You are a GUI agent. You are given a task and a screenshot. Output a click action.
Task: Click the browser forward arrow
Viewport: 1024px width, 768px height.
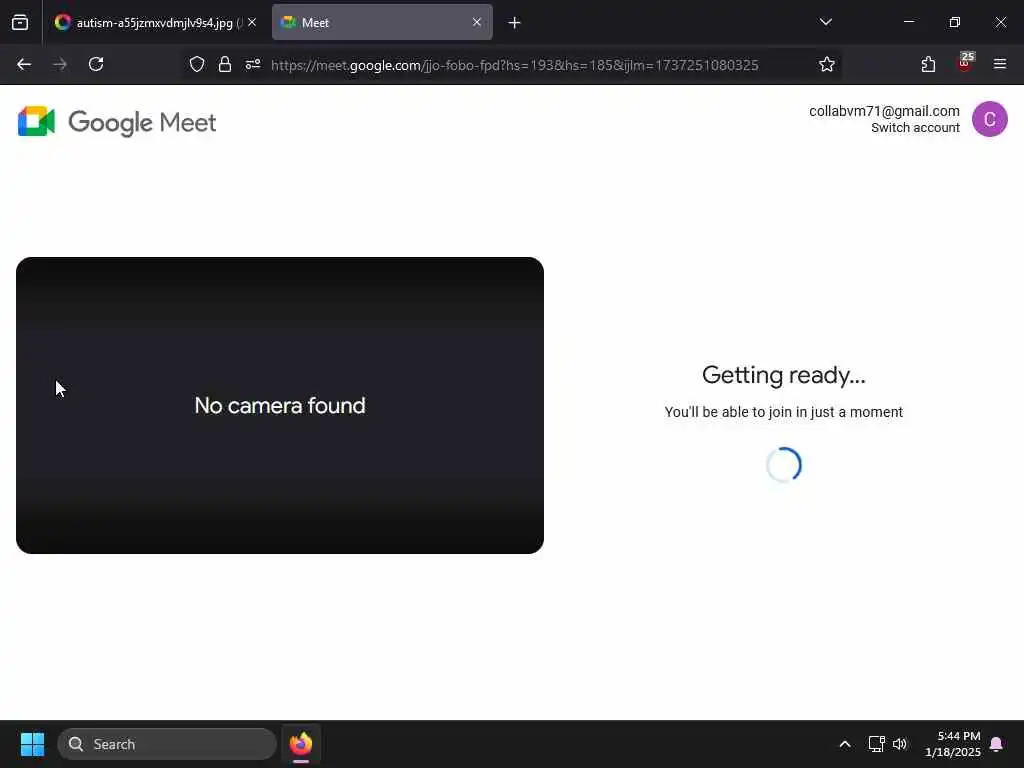click(x=60, y=64)
